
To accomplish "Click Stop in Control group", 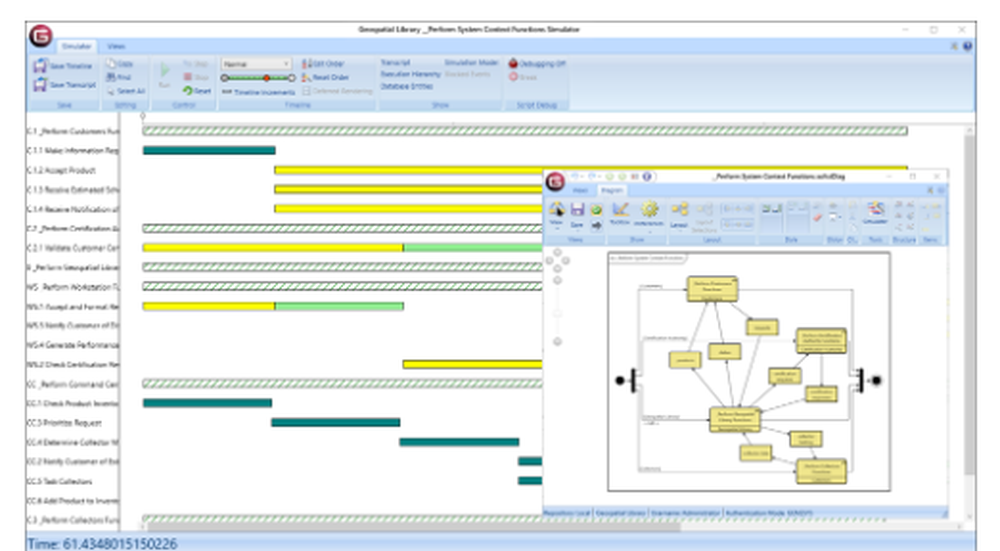I will [x=196, y=77].
